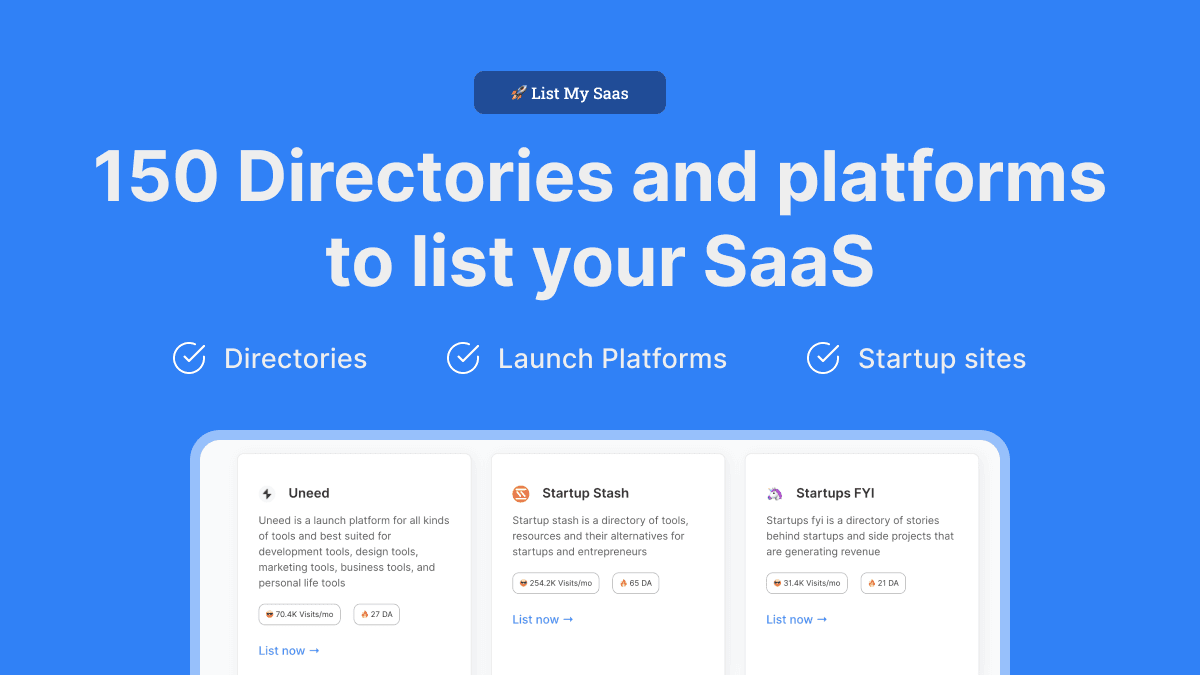Image resolution: width=1200 pixels, height=675 pixels.
Task: Click the Startup sites feature label
Action: click(x=942, y=358)
